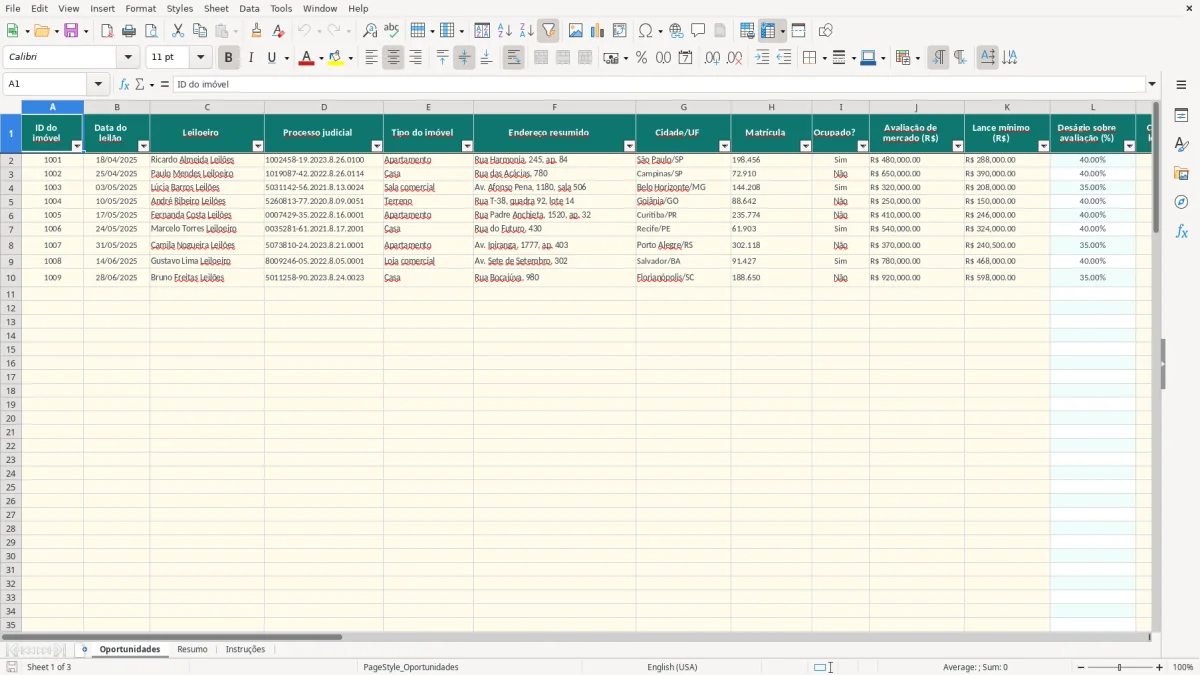Insert a hyperlink
This screenshot has height=675, width=1200.
676,31
